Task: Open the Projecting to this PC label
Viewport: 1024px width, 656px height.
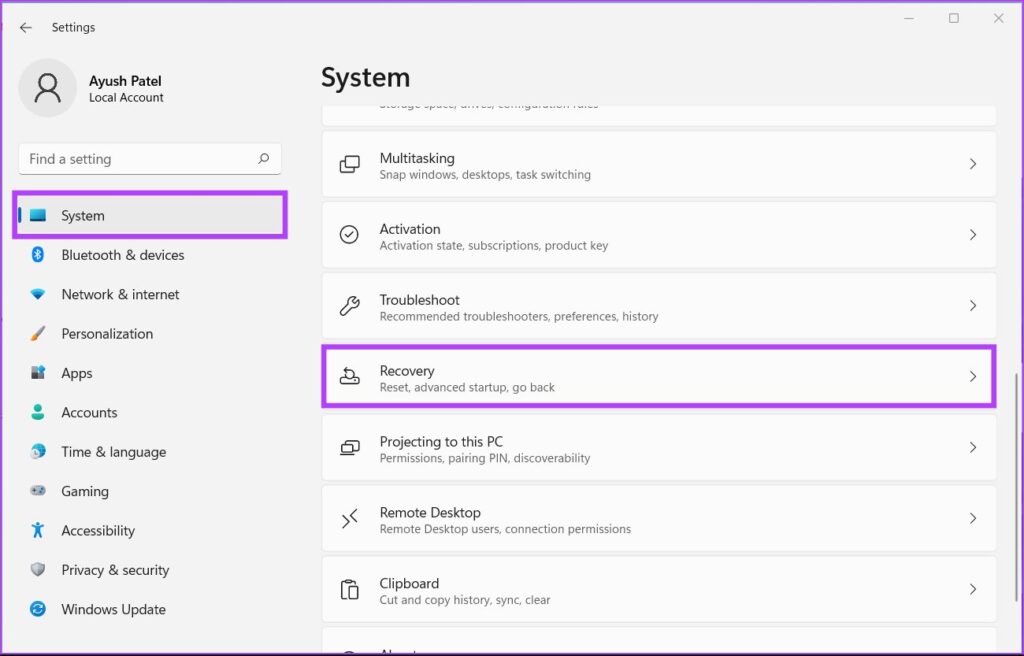Action: coord(441,442)
